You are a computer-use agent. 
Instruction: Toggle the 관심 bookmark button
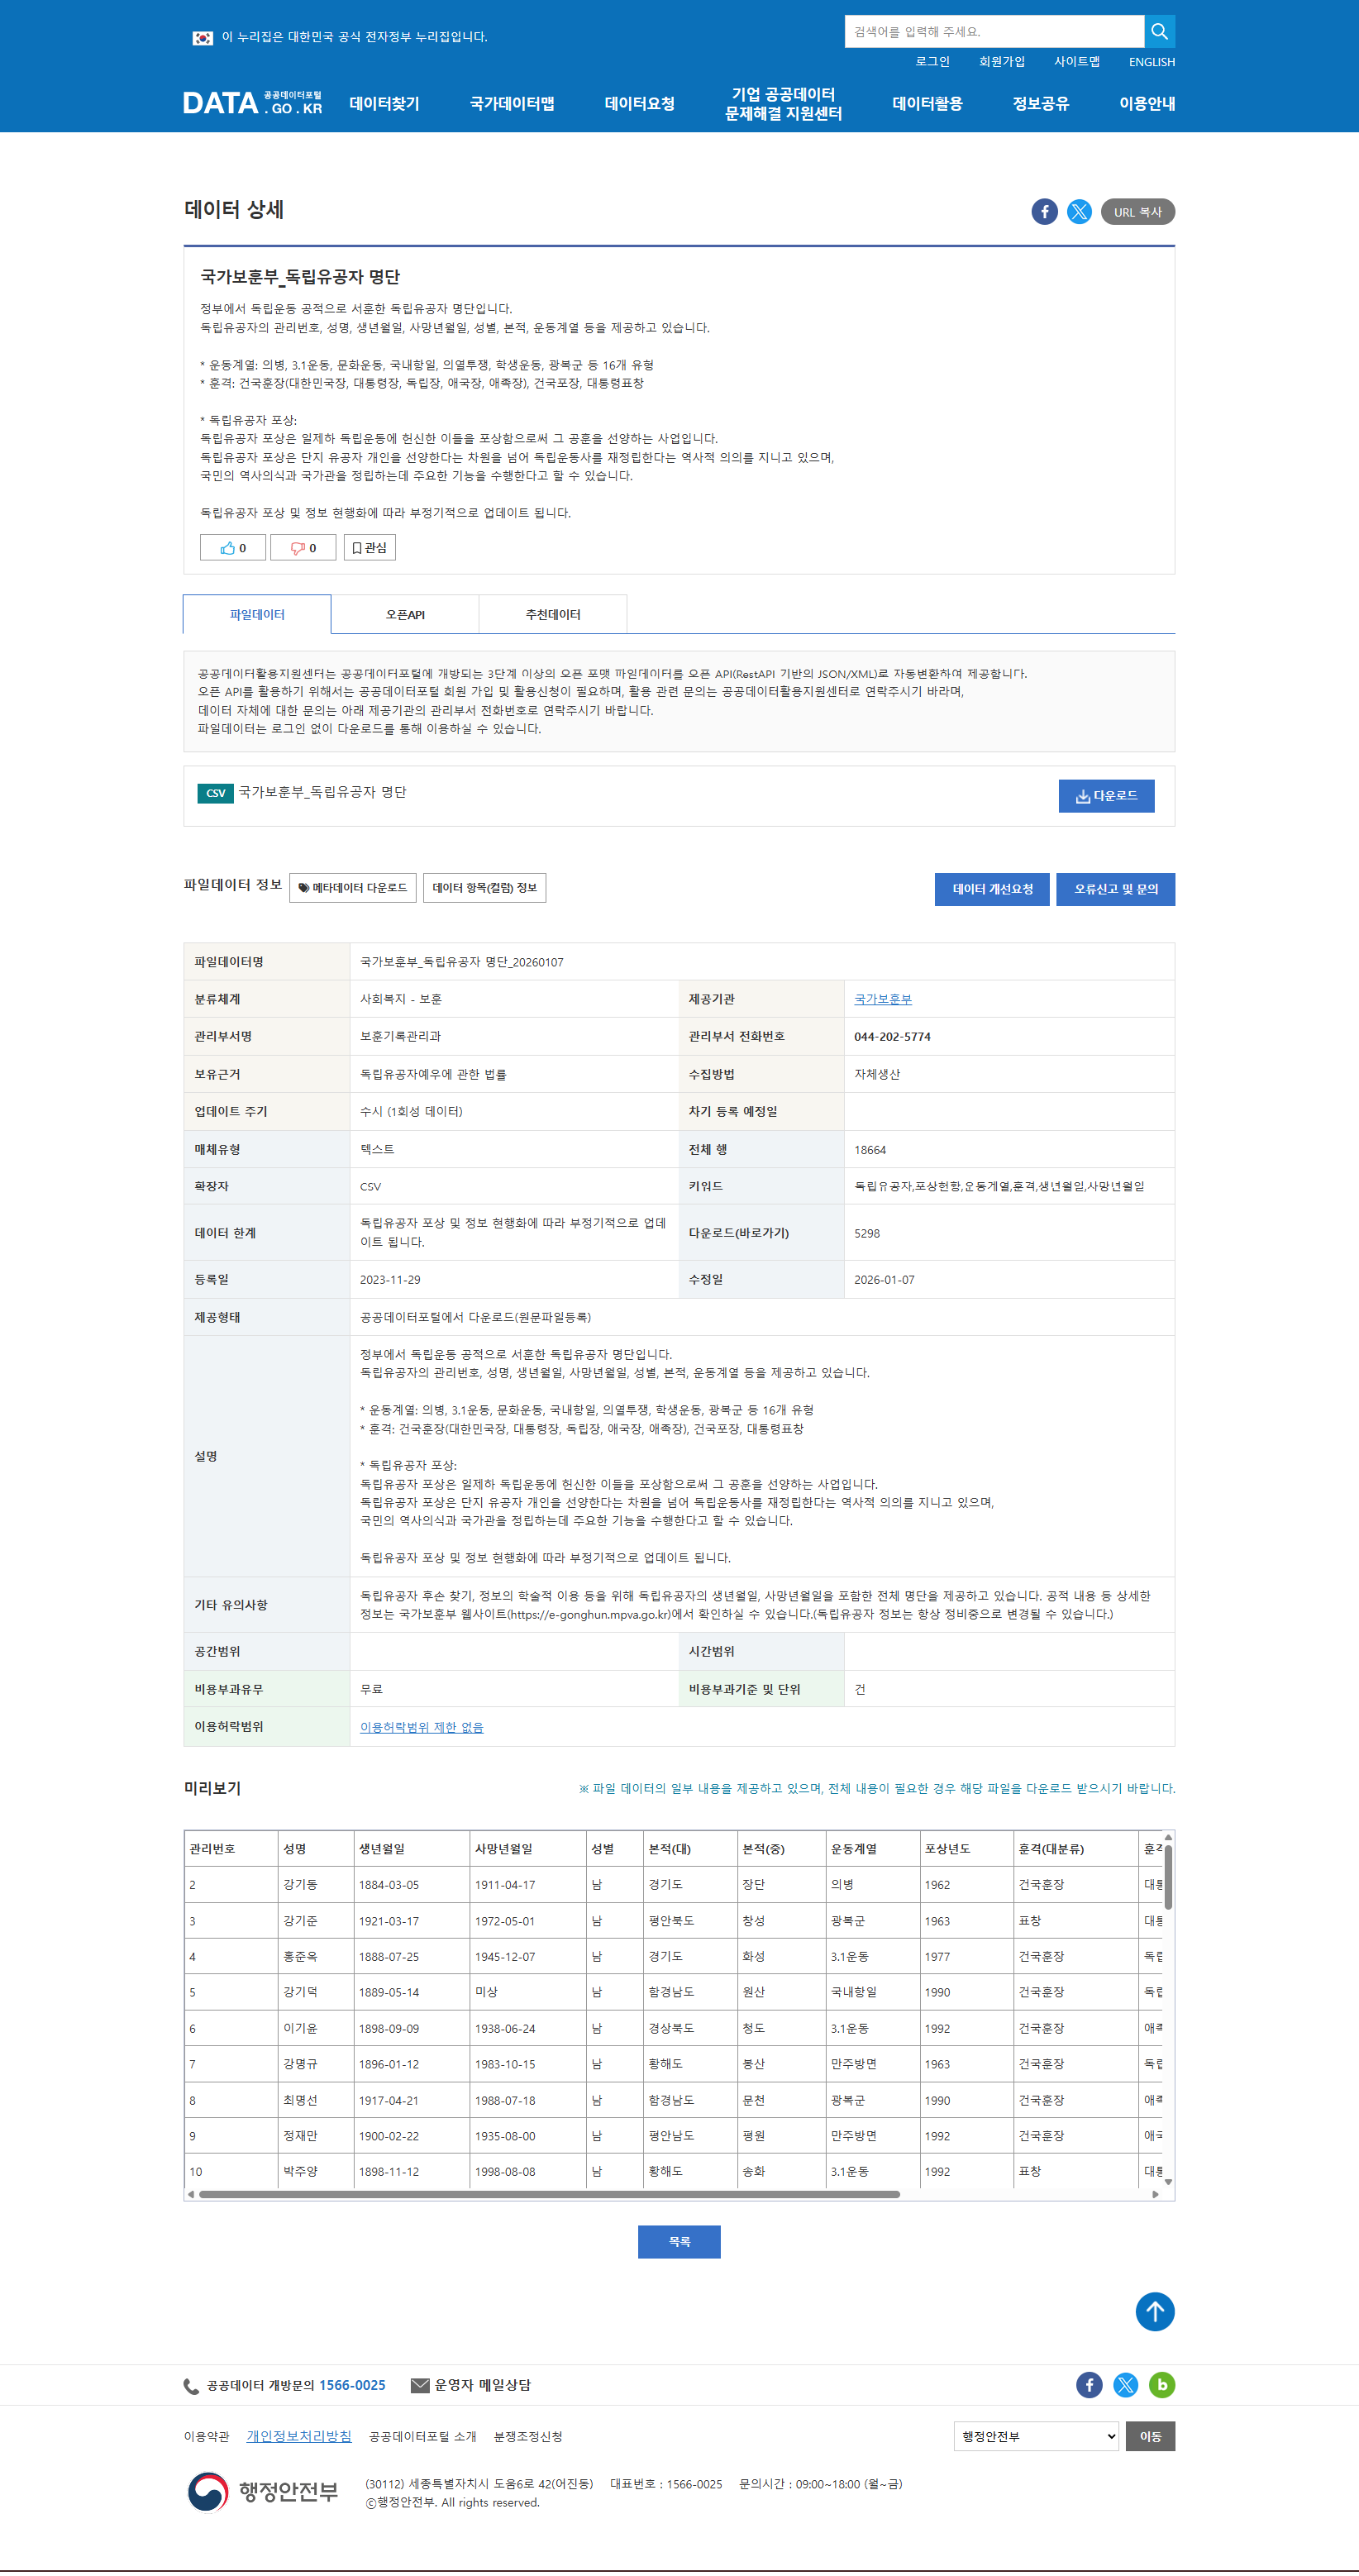click(370, 548)
